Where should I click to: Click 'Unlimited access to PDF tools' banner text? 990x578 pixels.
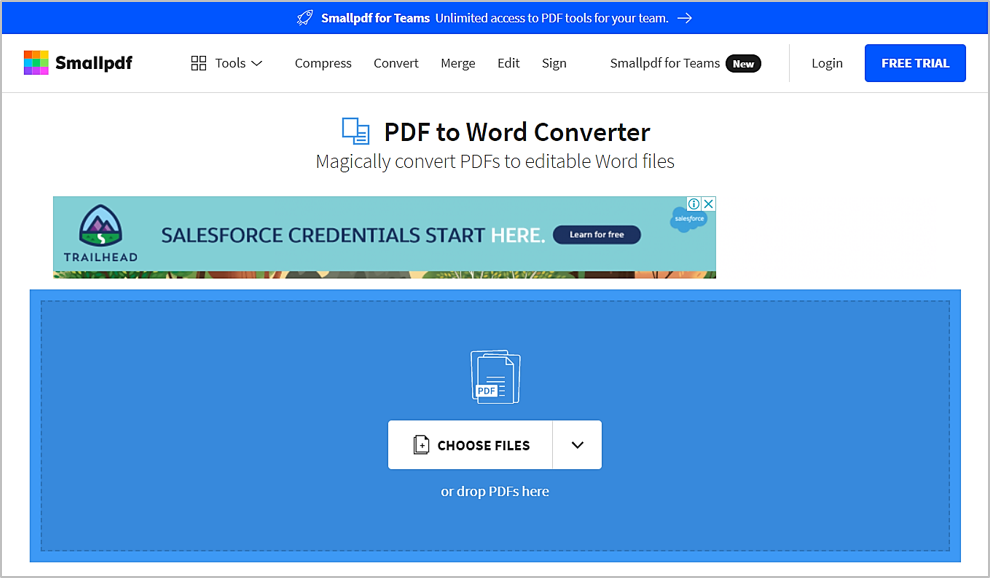click(551, 18)
